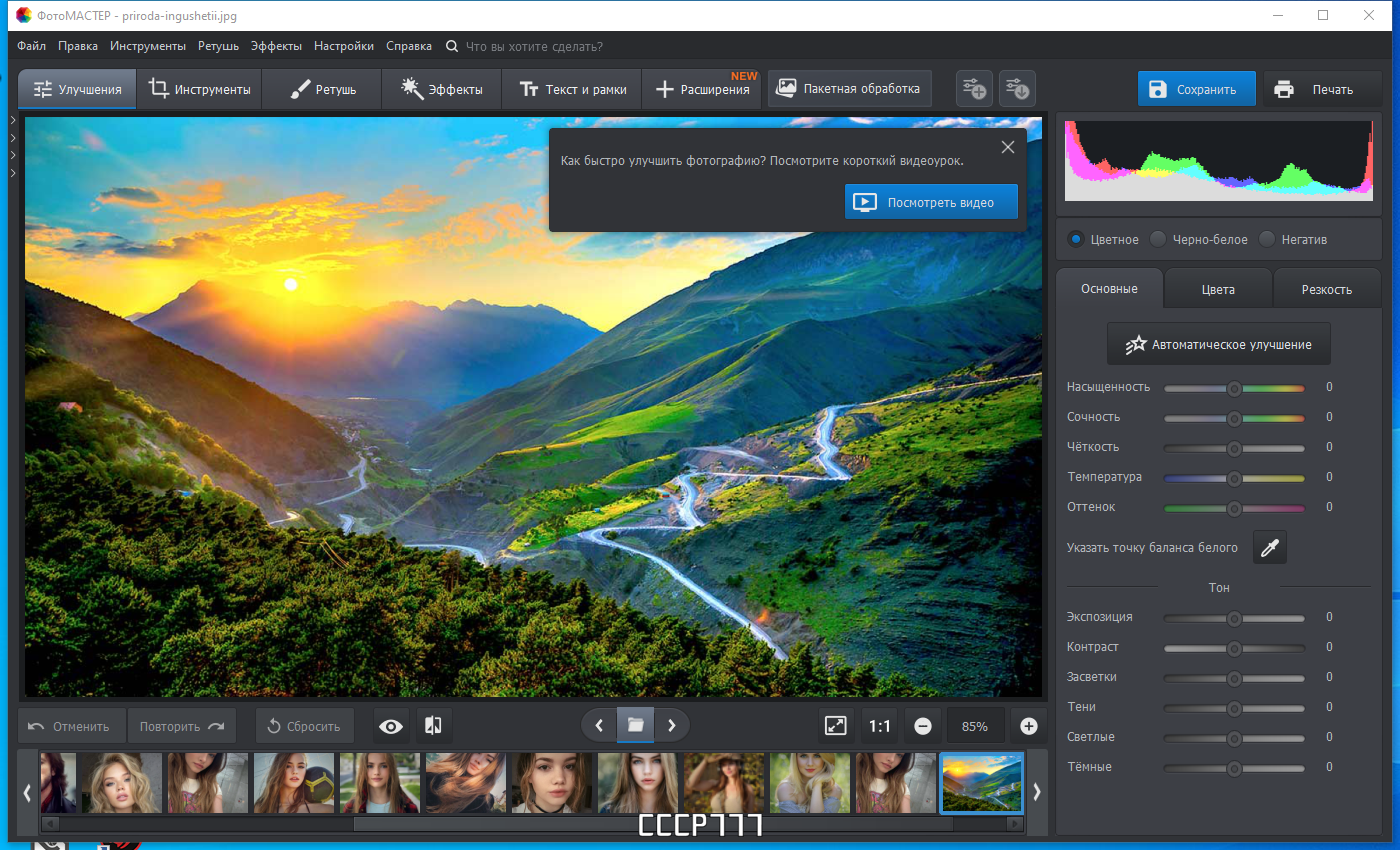1400x850 pixels.
Task: Click the save preset sliders-plus icon
Action: point(975,89)
